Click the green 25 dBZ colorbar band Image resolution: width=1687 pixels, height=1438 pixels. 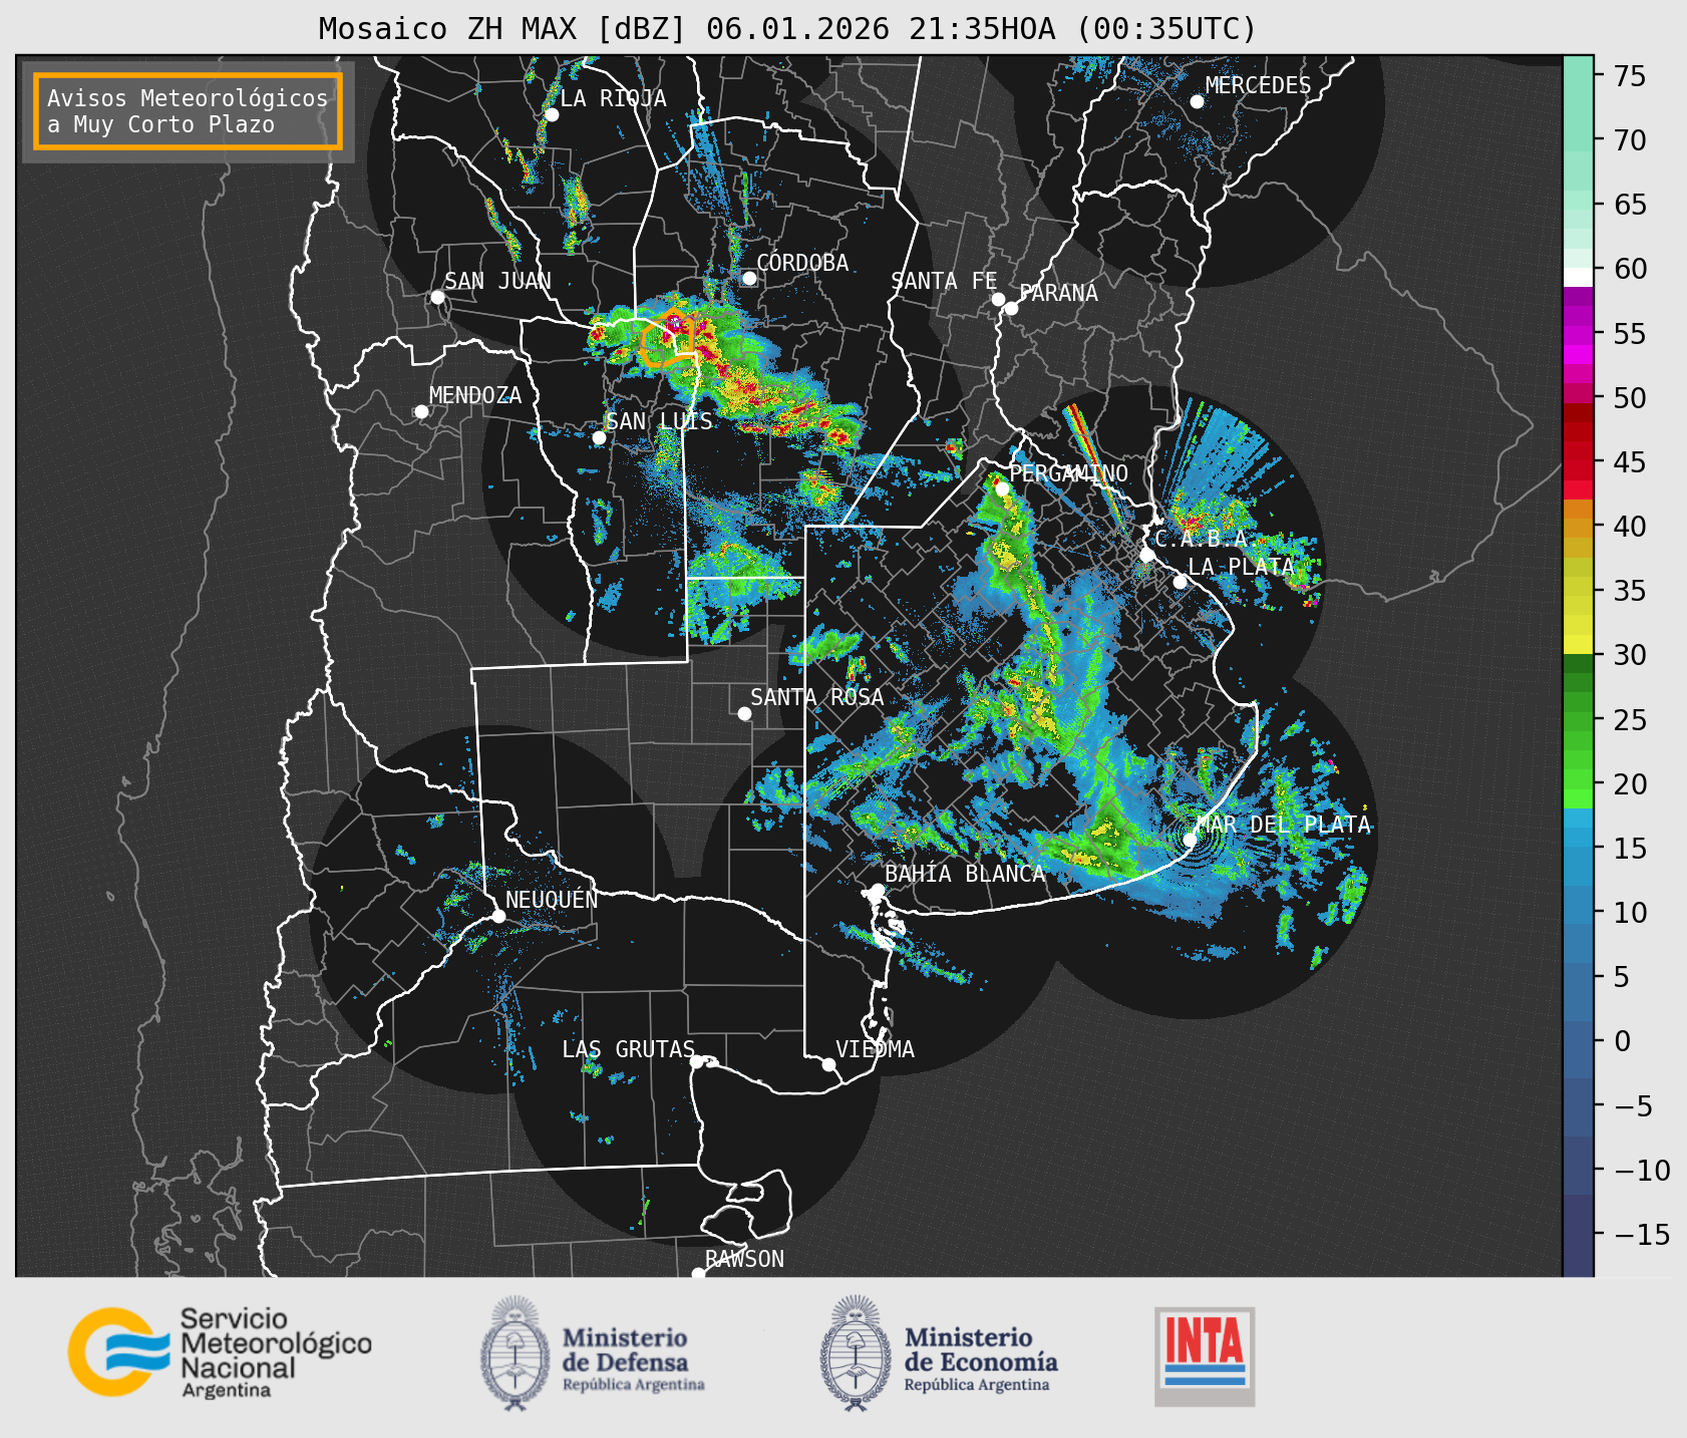click(x=1577, y=719)
